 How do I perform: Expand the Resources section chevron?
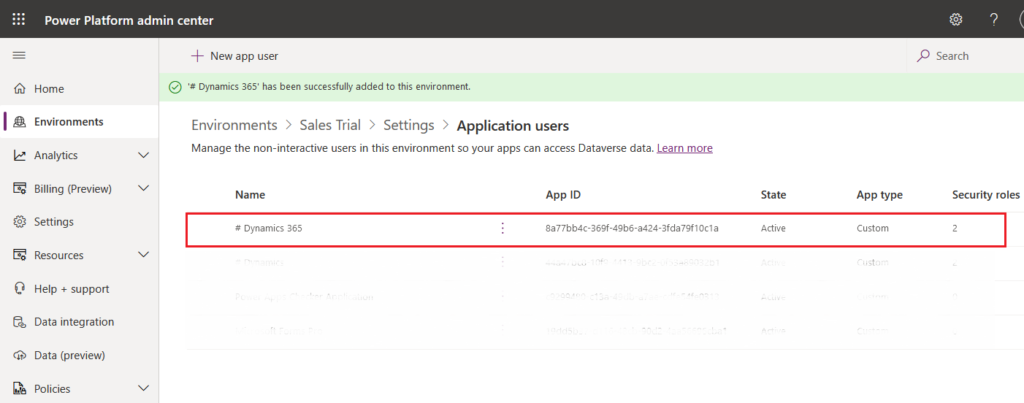click(144, 255)
